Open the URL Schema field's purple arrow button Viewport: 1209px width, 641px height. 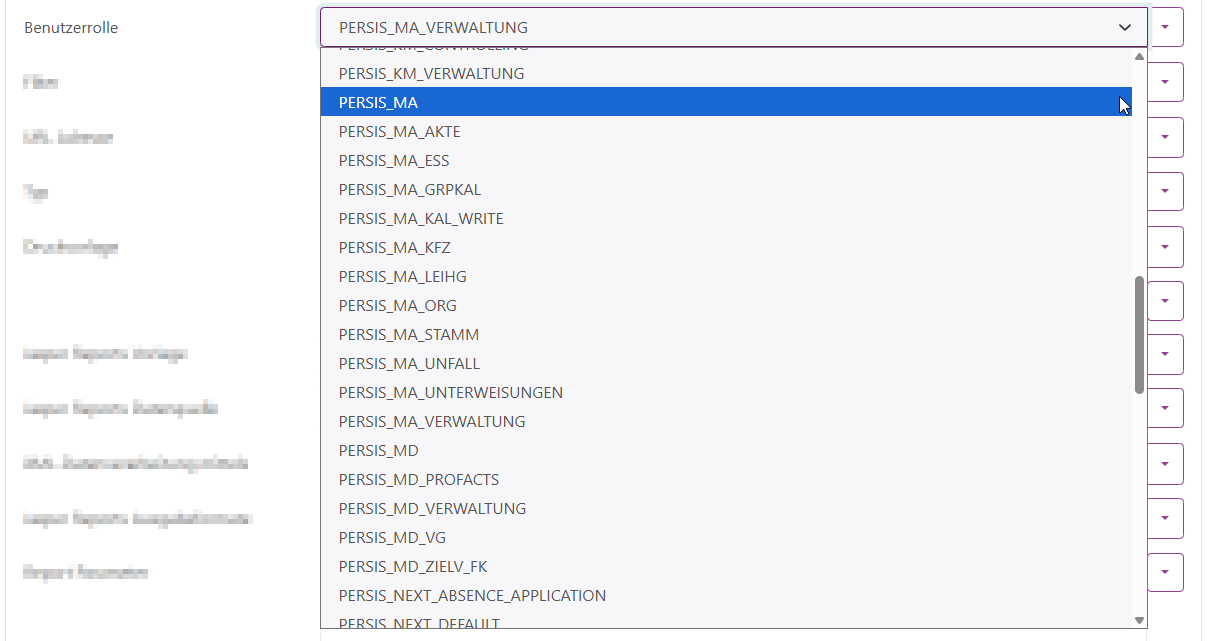click(x=1165, y=137)
